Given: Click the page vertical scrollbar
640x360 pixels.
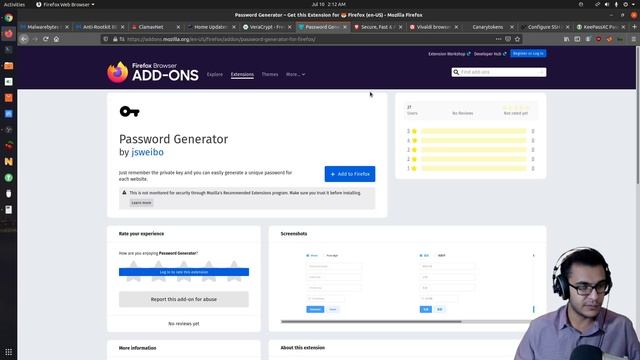Looking at the screenshot, I should pyautogui.click(x=638, y=114).
